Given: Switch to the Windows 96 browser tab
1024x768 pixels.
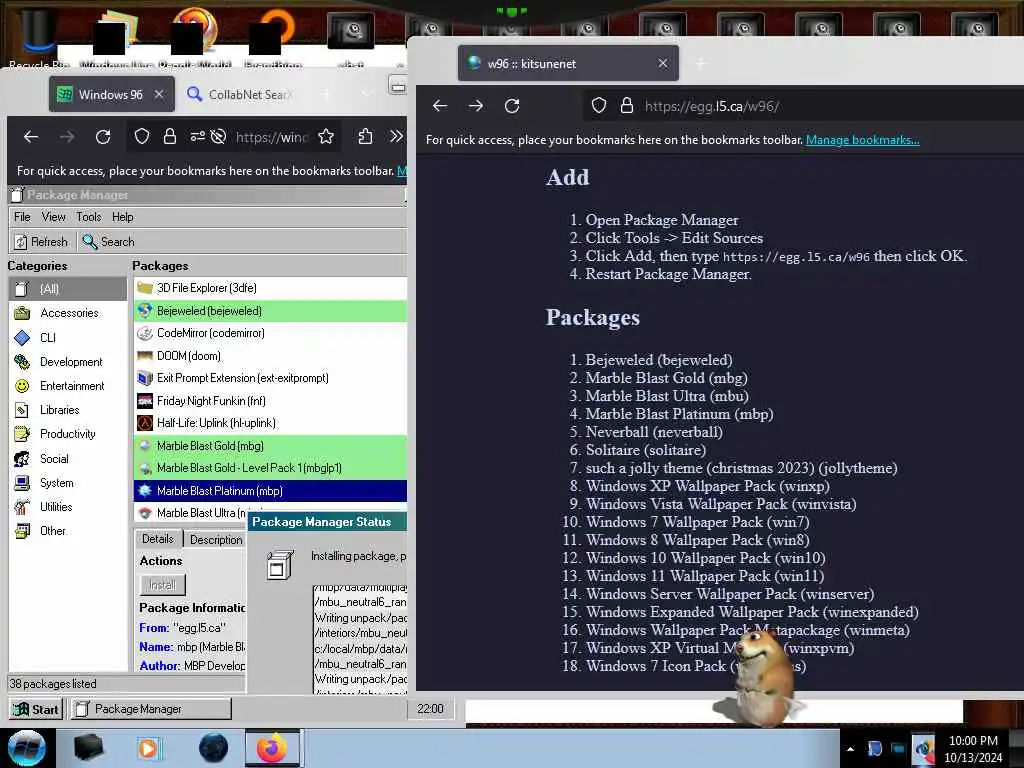Looking at the screenshot, I should coord(111,95).
